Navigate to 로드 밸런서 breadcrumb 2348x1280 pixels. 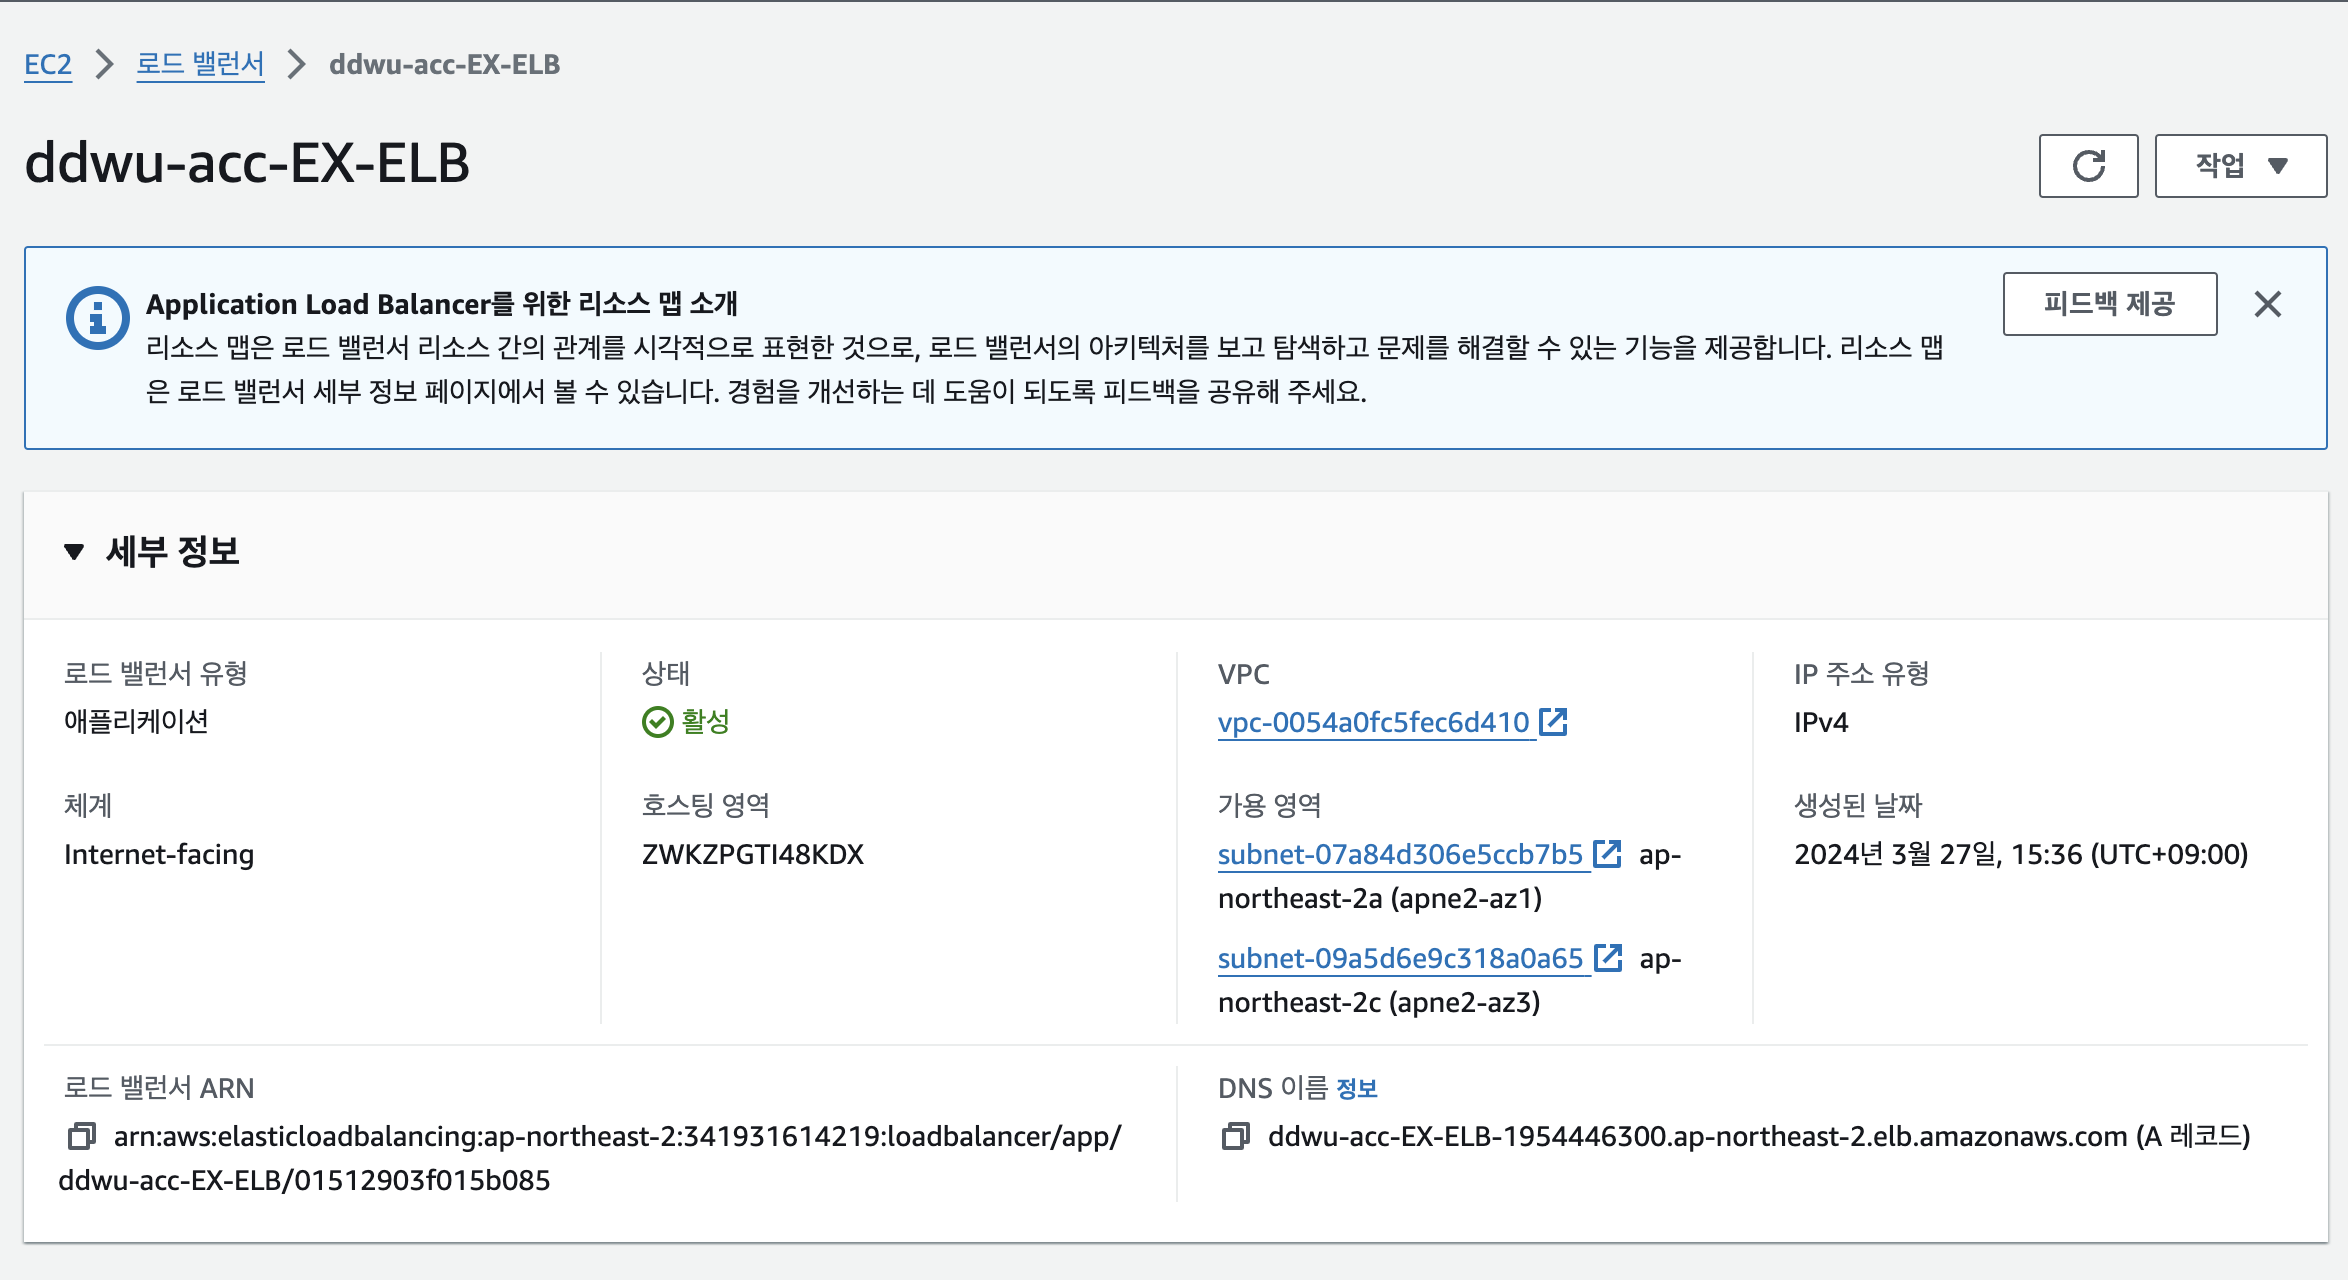coord(200,65)
